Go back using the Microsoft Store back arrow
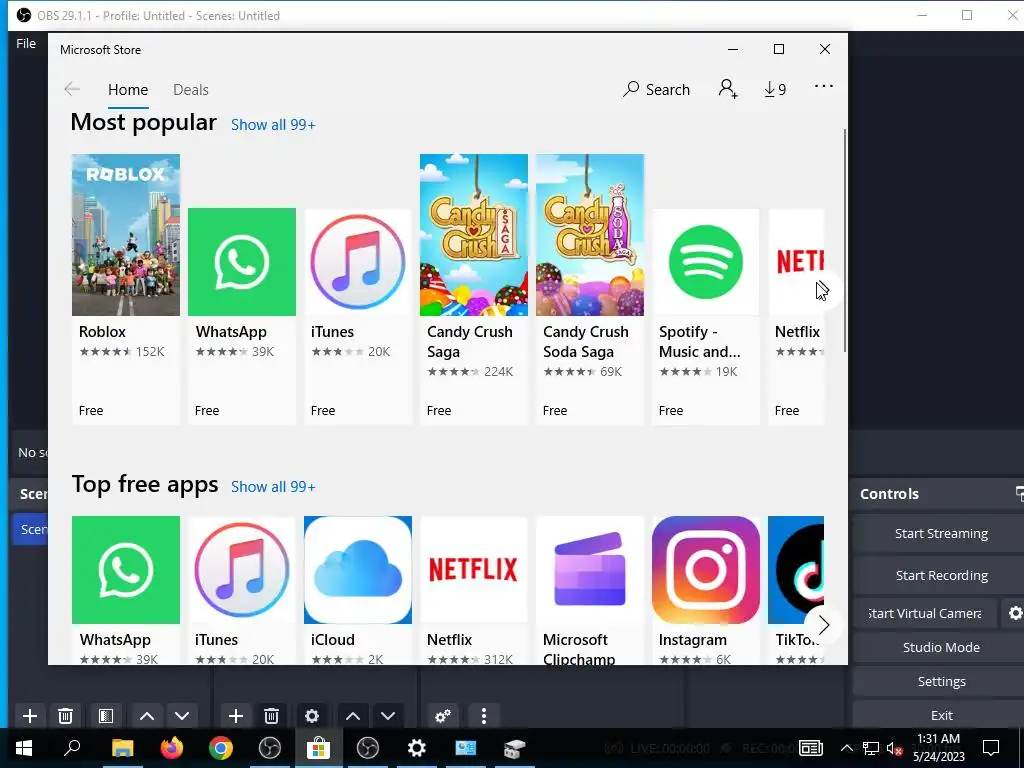Viewport: 1024px width, 768px height. click(x=72, y=89)
